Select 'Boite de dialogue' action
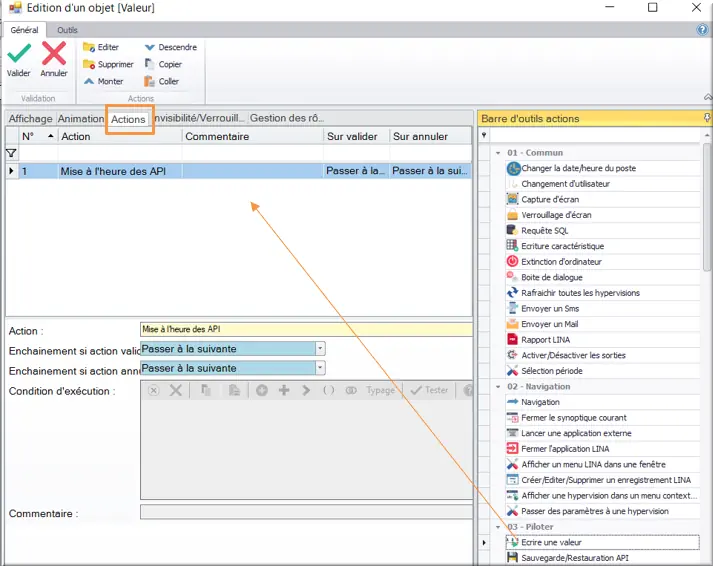This screenshot has height=566, width=713. click(x=603, y=277)
